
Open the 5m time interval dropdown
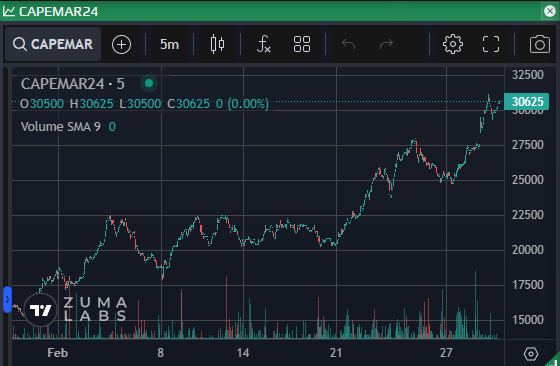click(169, 45)
